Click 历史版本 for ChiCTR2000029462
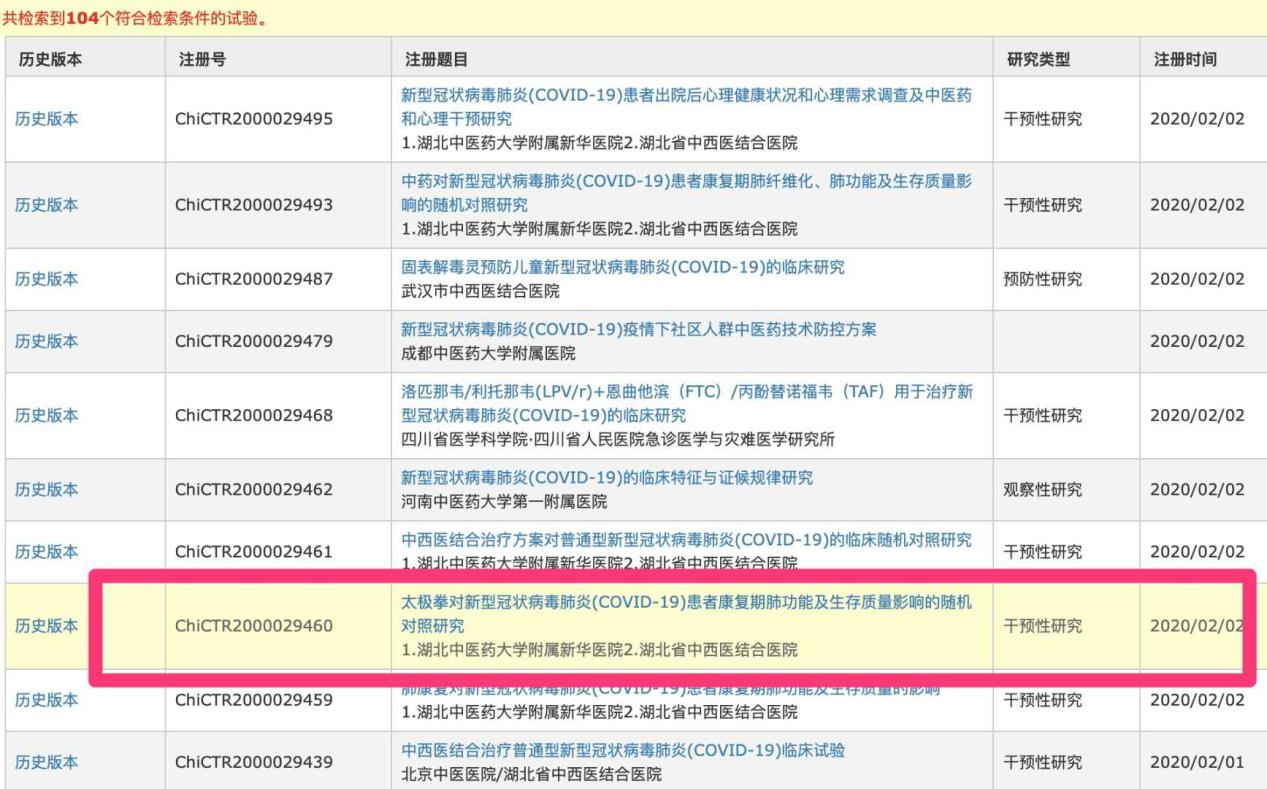This screenshot has height=789, width=1267. pyautogui.click(x=47, y=489)
